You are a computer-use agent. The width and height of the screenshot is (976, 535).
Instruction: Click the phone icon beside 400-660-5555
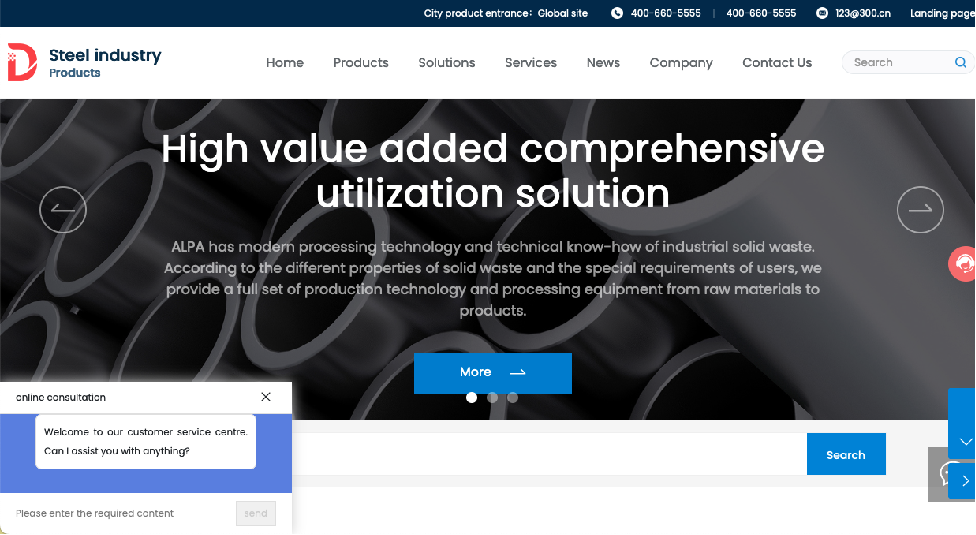click(617, 13)
